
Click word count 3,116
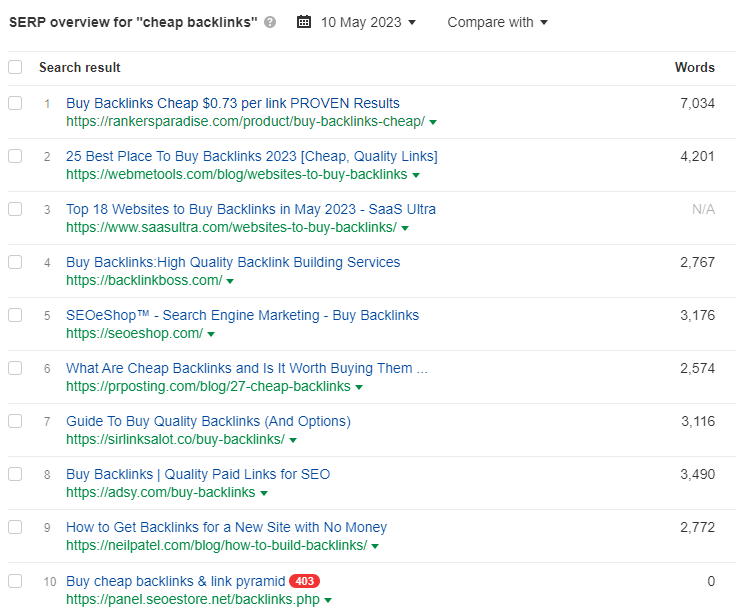(x=698, y=421)
